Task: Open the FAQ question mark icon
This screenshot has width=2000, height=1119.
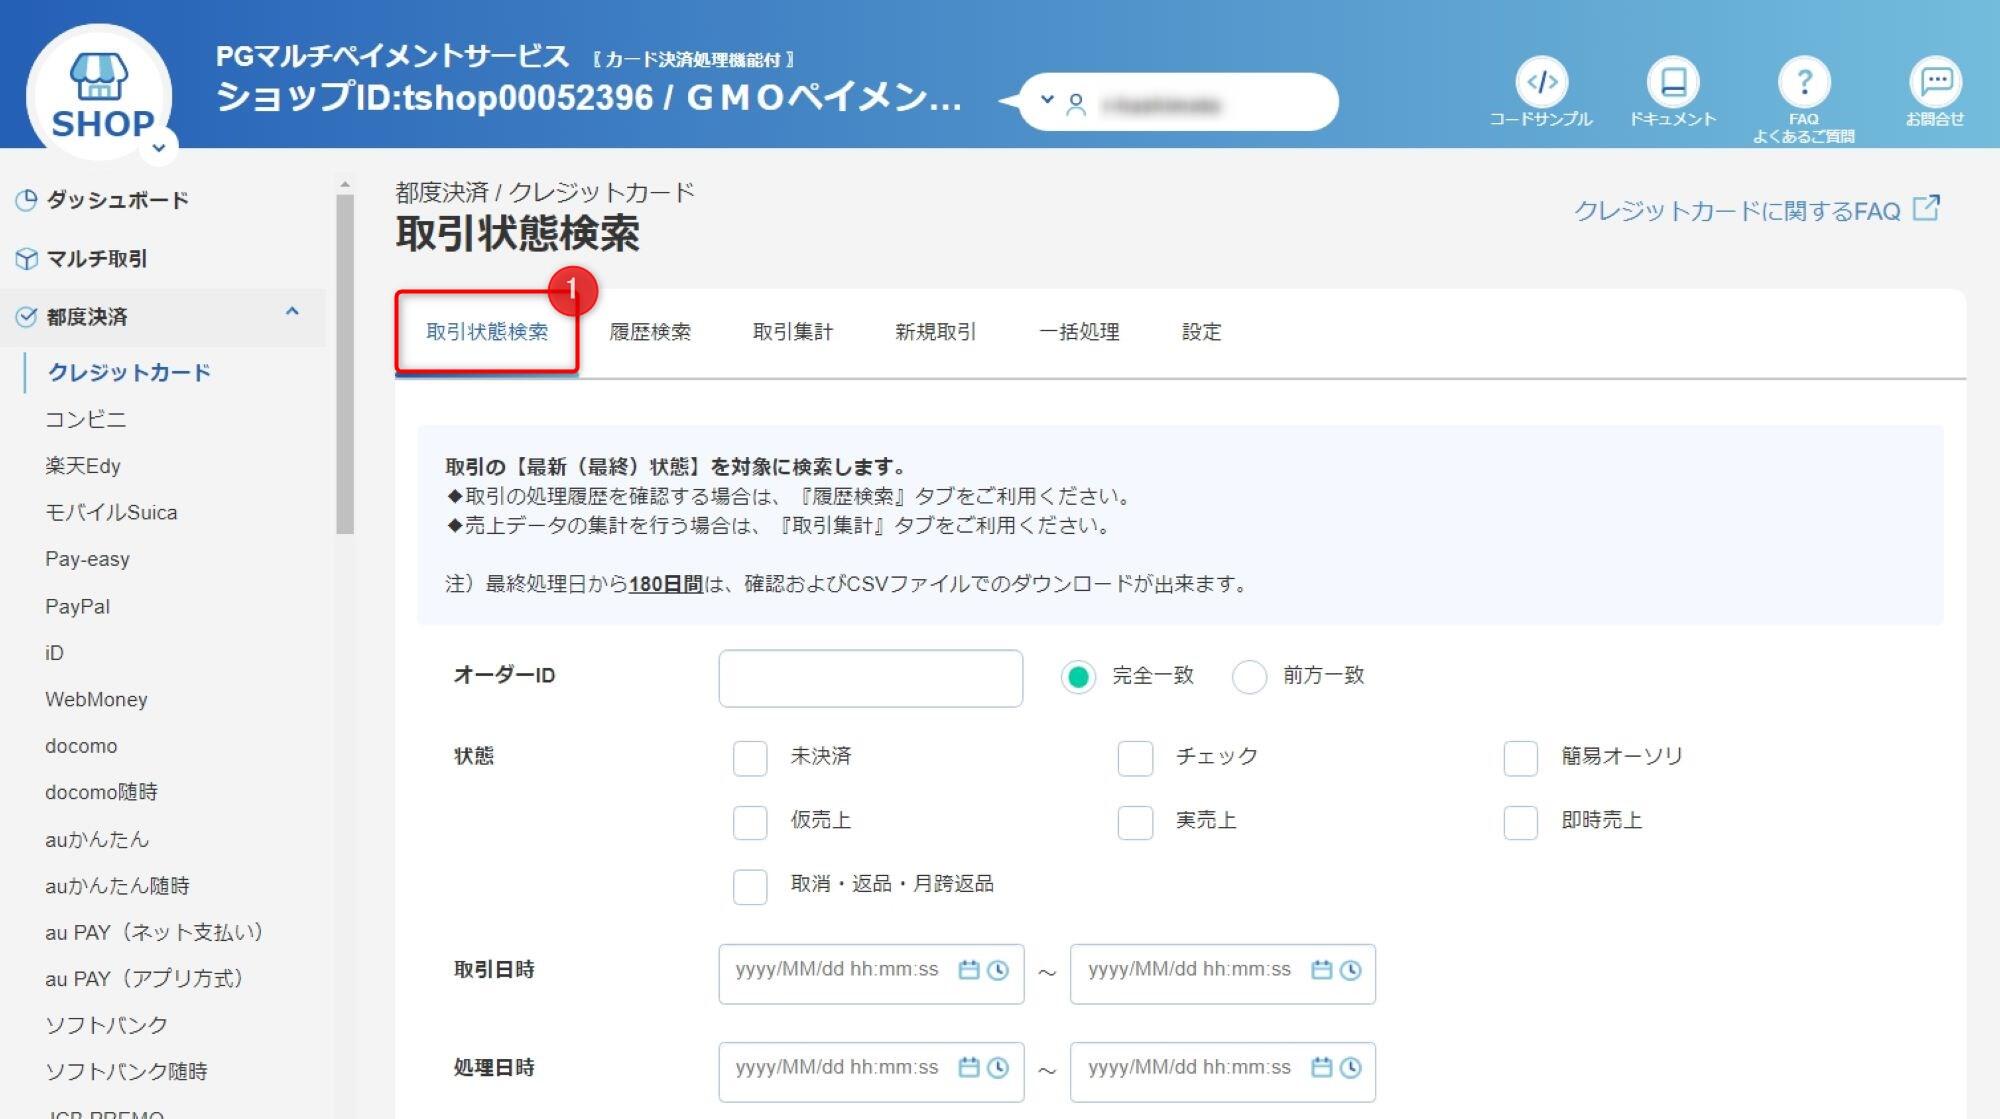Action: pos(1804,82)
